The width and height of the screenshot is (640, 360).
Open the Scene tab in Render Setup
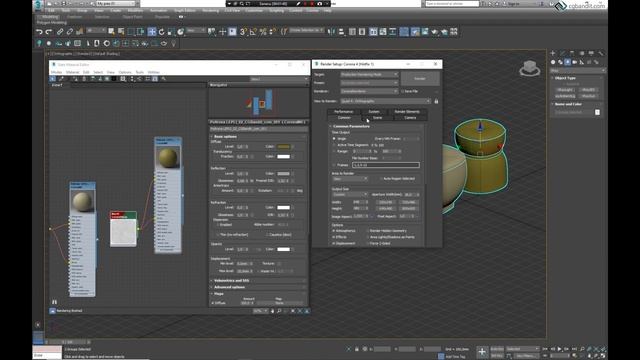377,118
